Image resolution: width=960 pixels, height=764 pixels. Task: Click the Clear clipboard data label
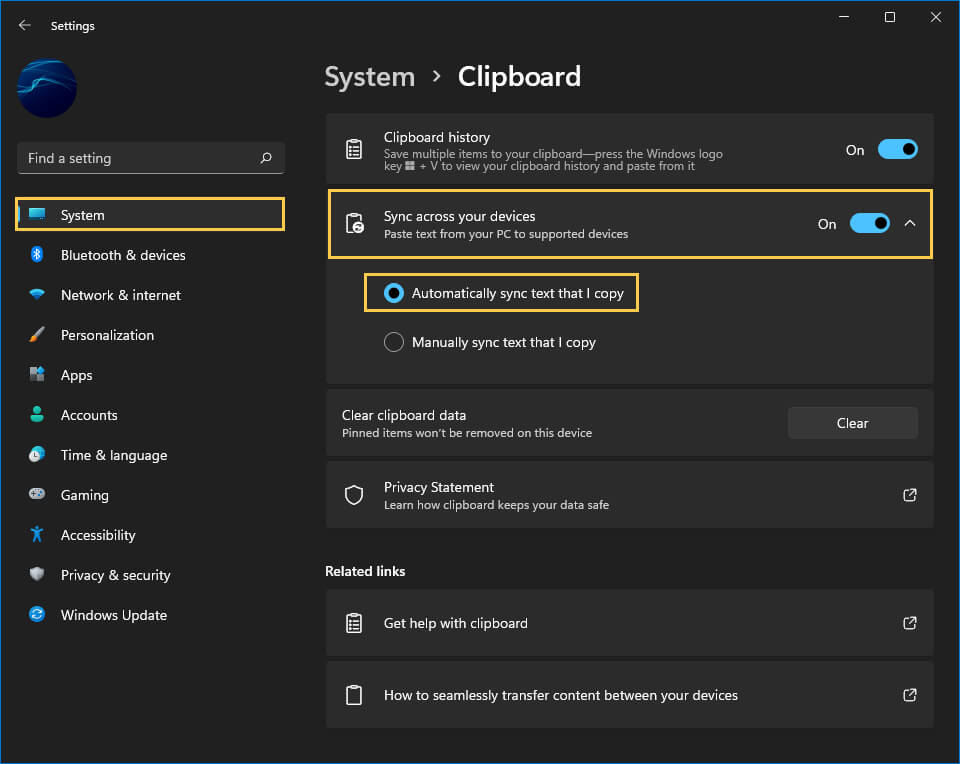pos(404,415)
